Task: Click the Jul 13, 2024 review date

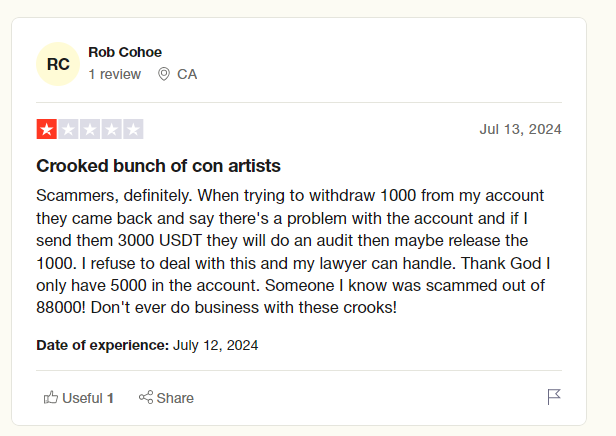Action: click(521, 129)
